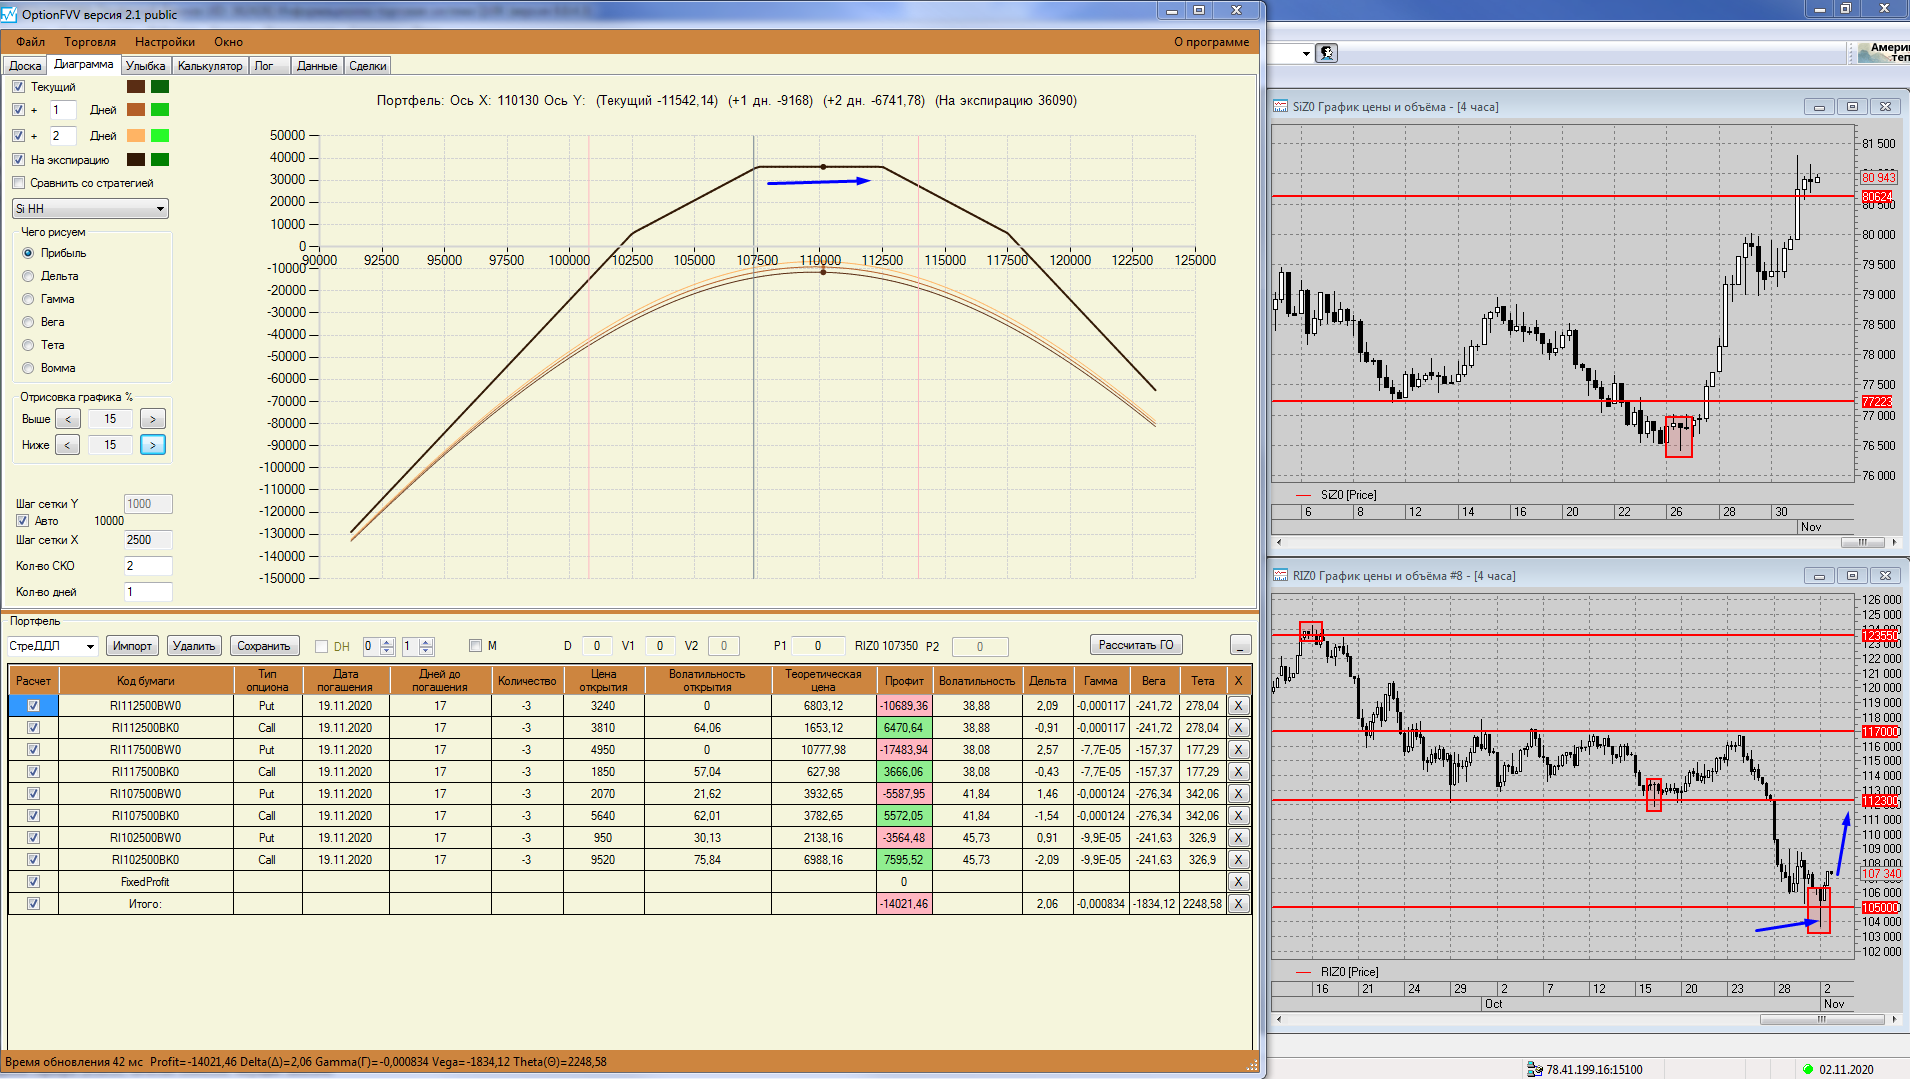1910x1079 pixels.
Task: Click the Рассчитать ГО button
Action: (1136, 645)
